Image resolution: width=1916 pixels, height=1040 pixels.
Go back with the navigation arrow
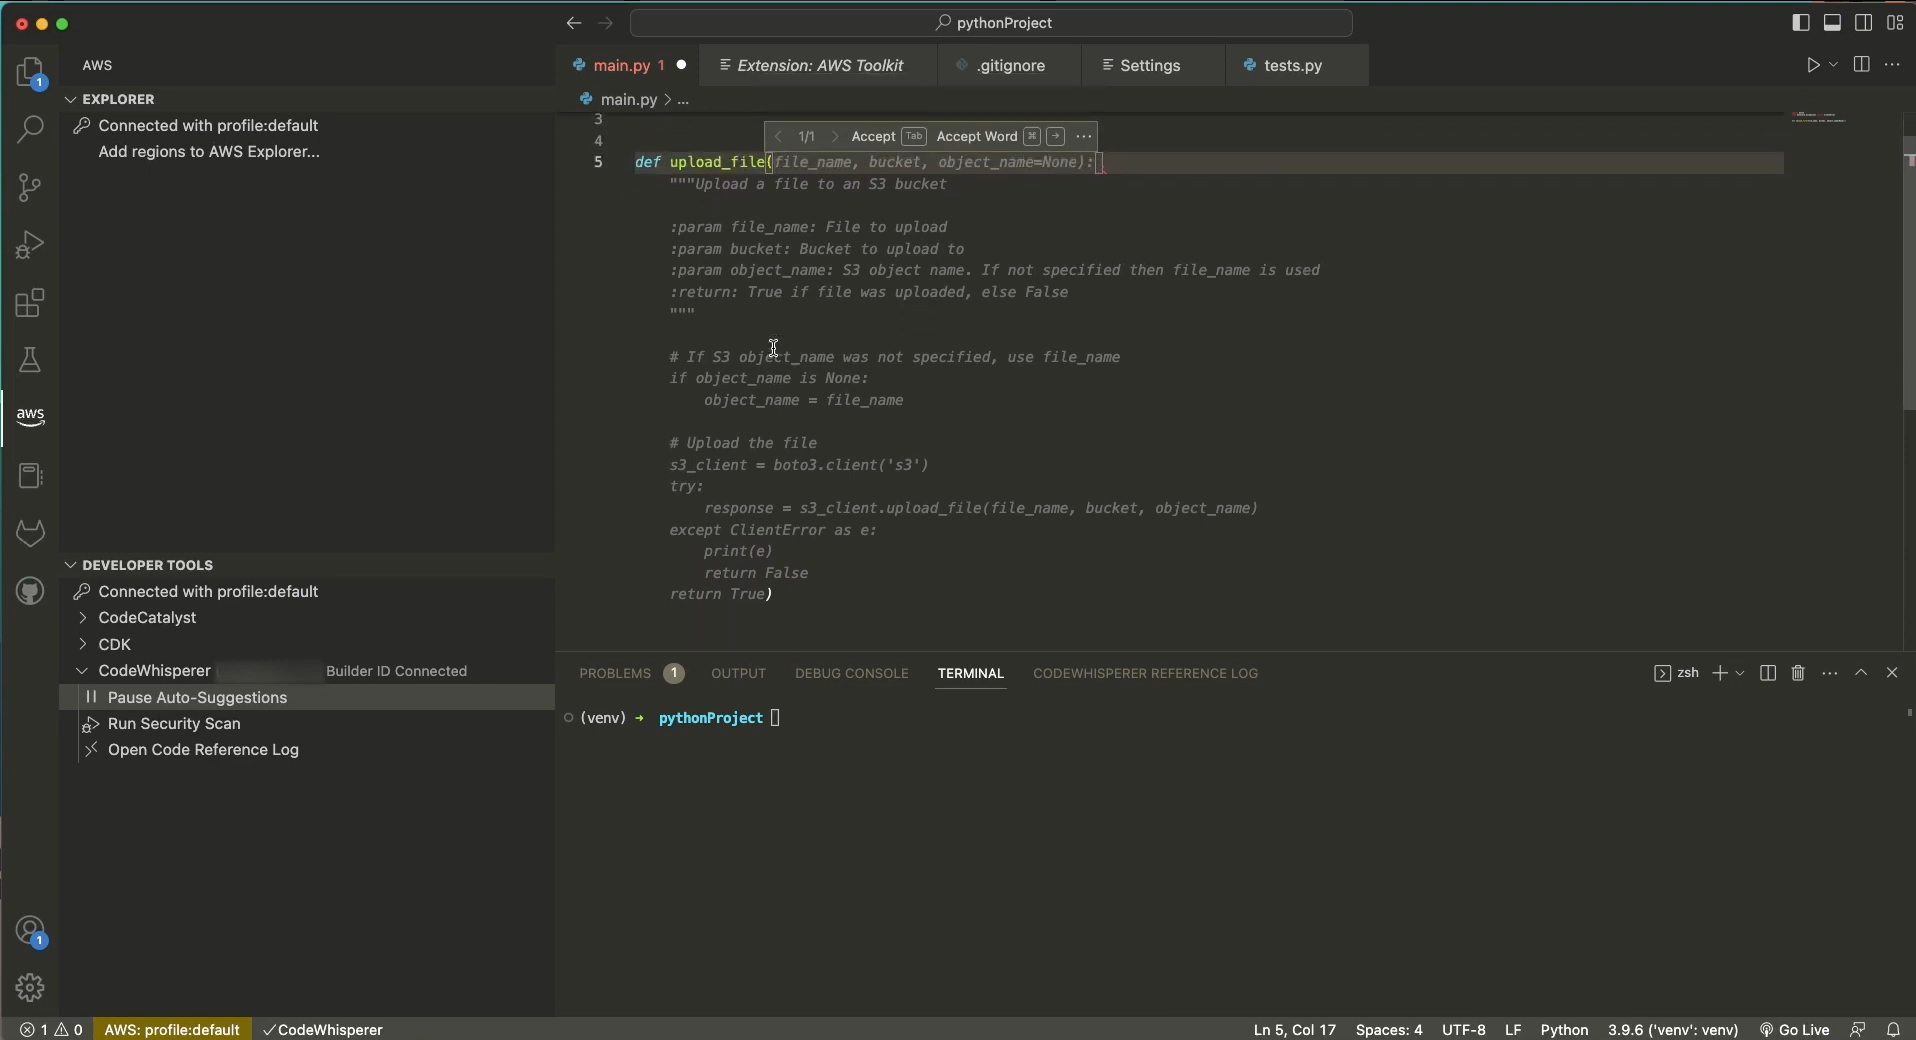coord(573,23)
